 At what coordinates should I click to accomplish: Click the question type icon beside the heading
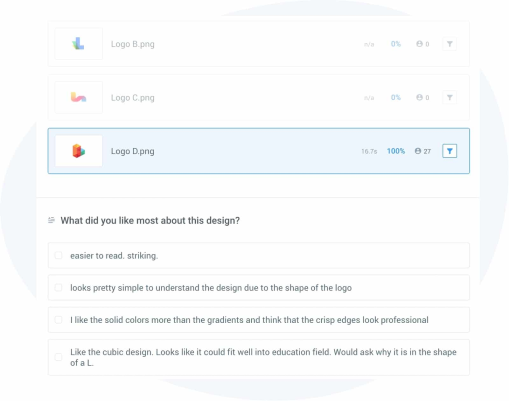(51, 220)
